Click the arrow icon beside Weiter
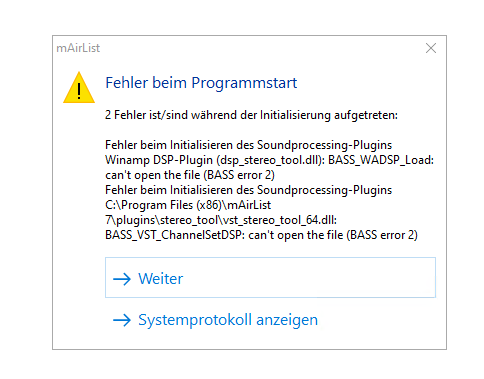484x379 pixels. tap(122, 279)
